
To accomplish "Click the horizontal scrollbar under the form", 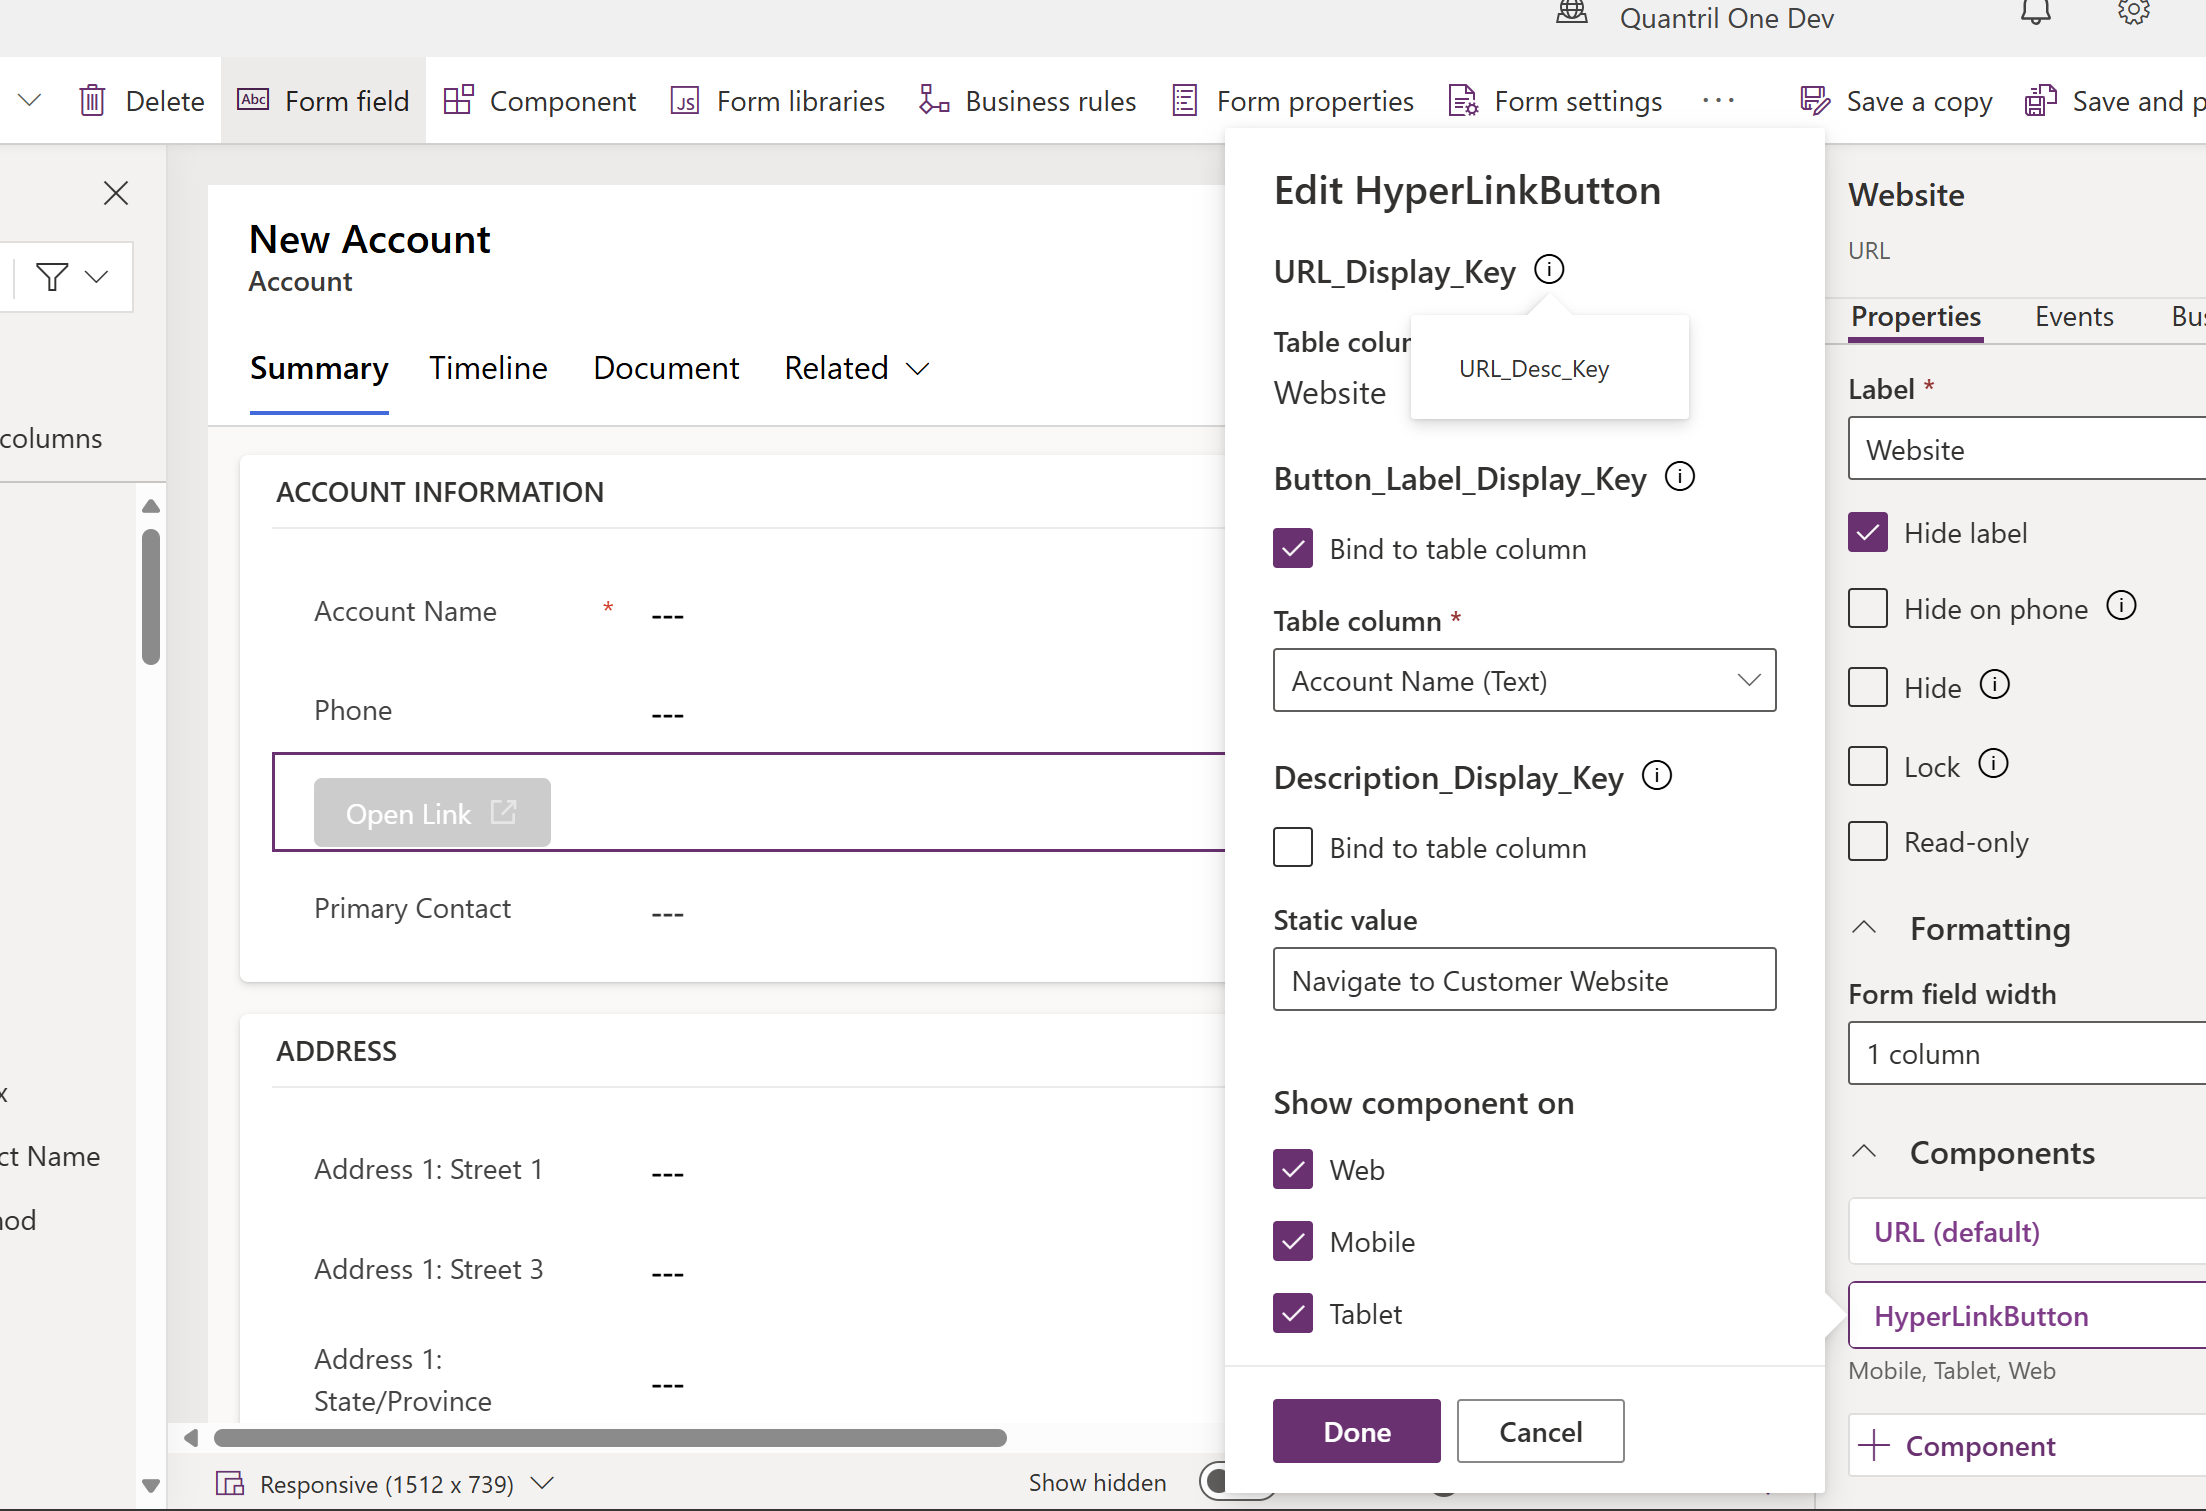I will [610, 1438].
